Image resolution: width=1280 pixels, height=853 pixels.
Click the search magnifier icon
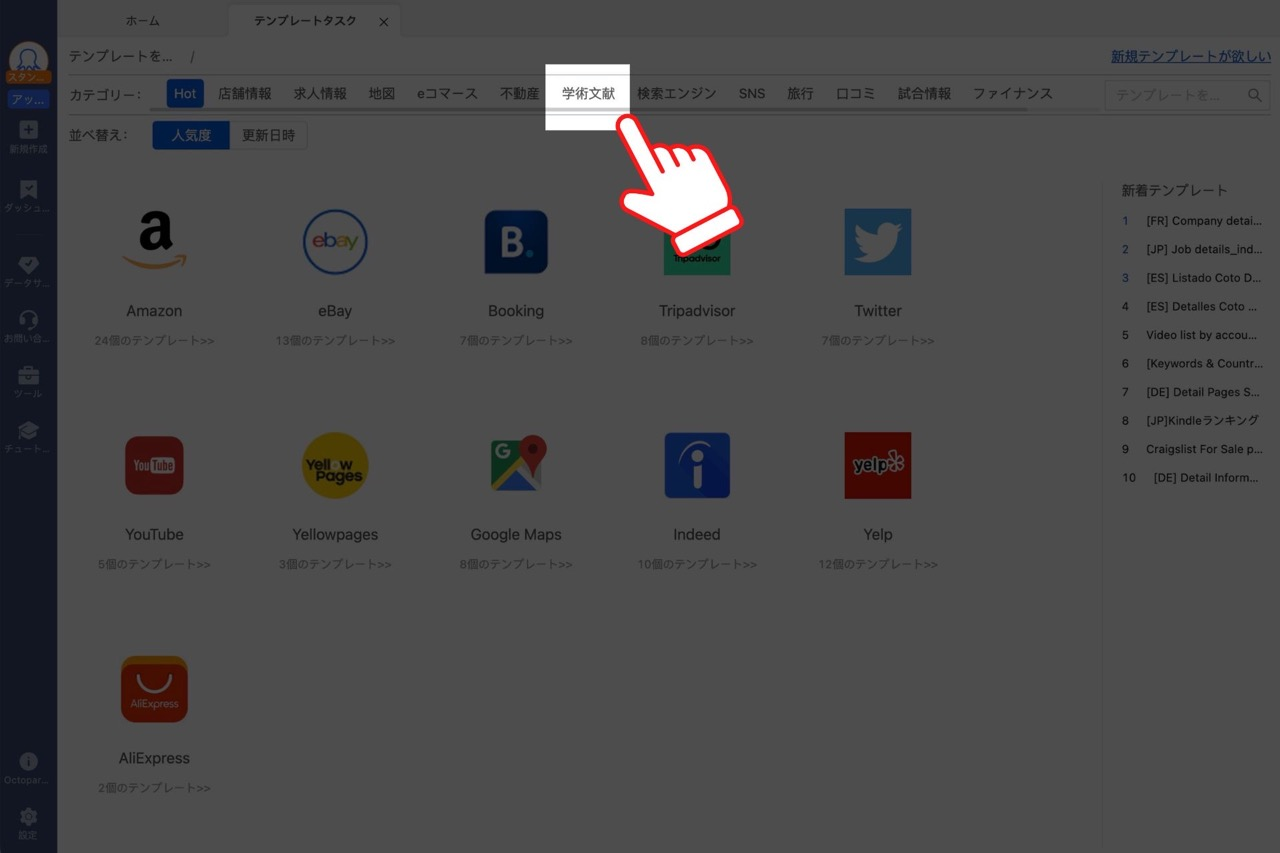pos(1255,95)
